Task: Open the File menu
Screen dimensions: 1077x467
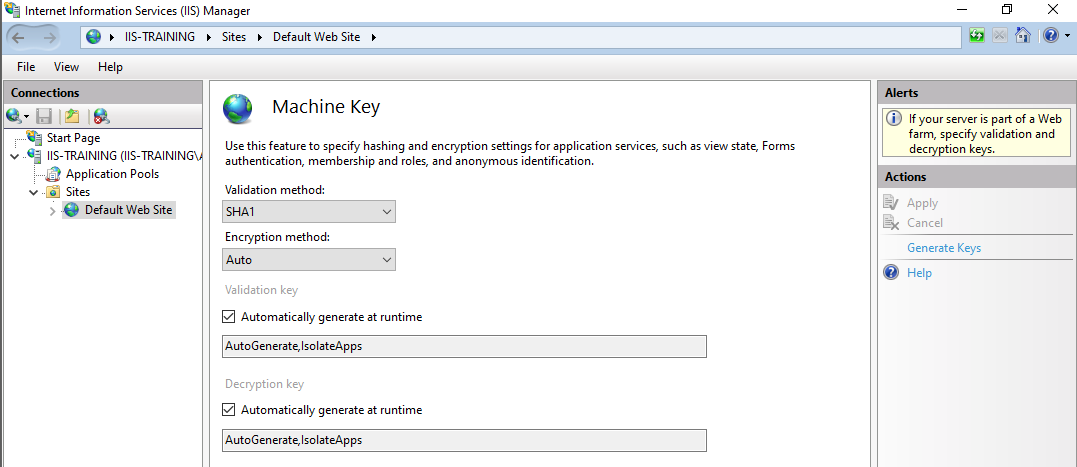Action: point(26,67)
